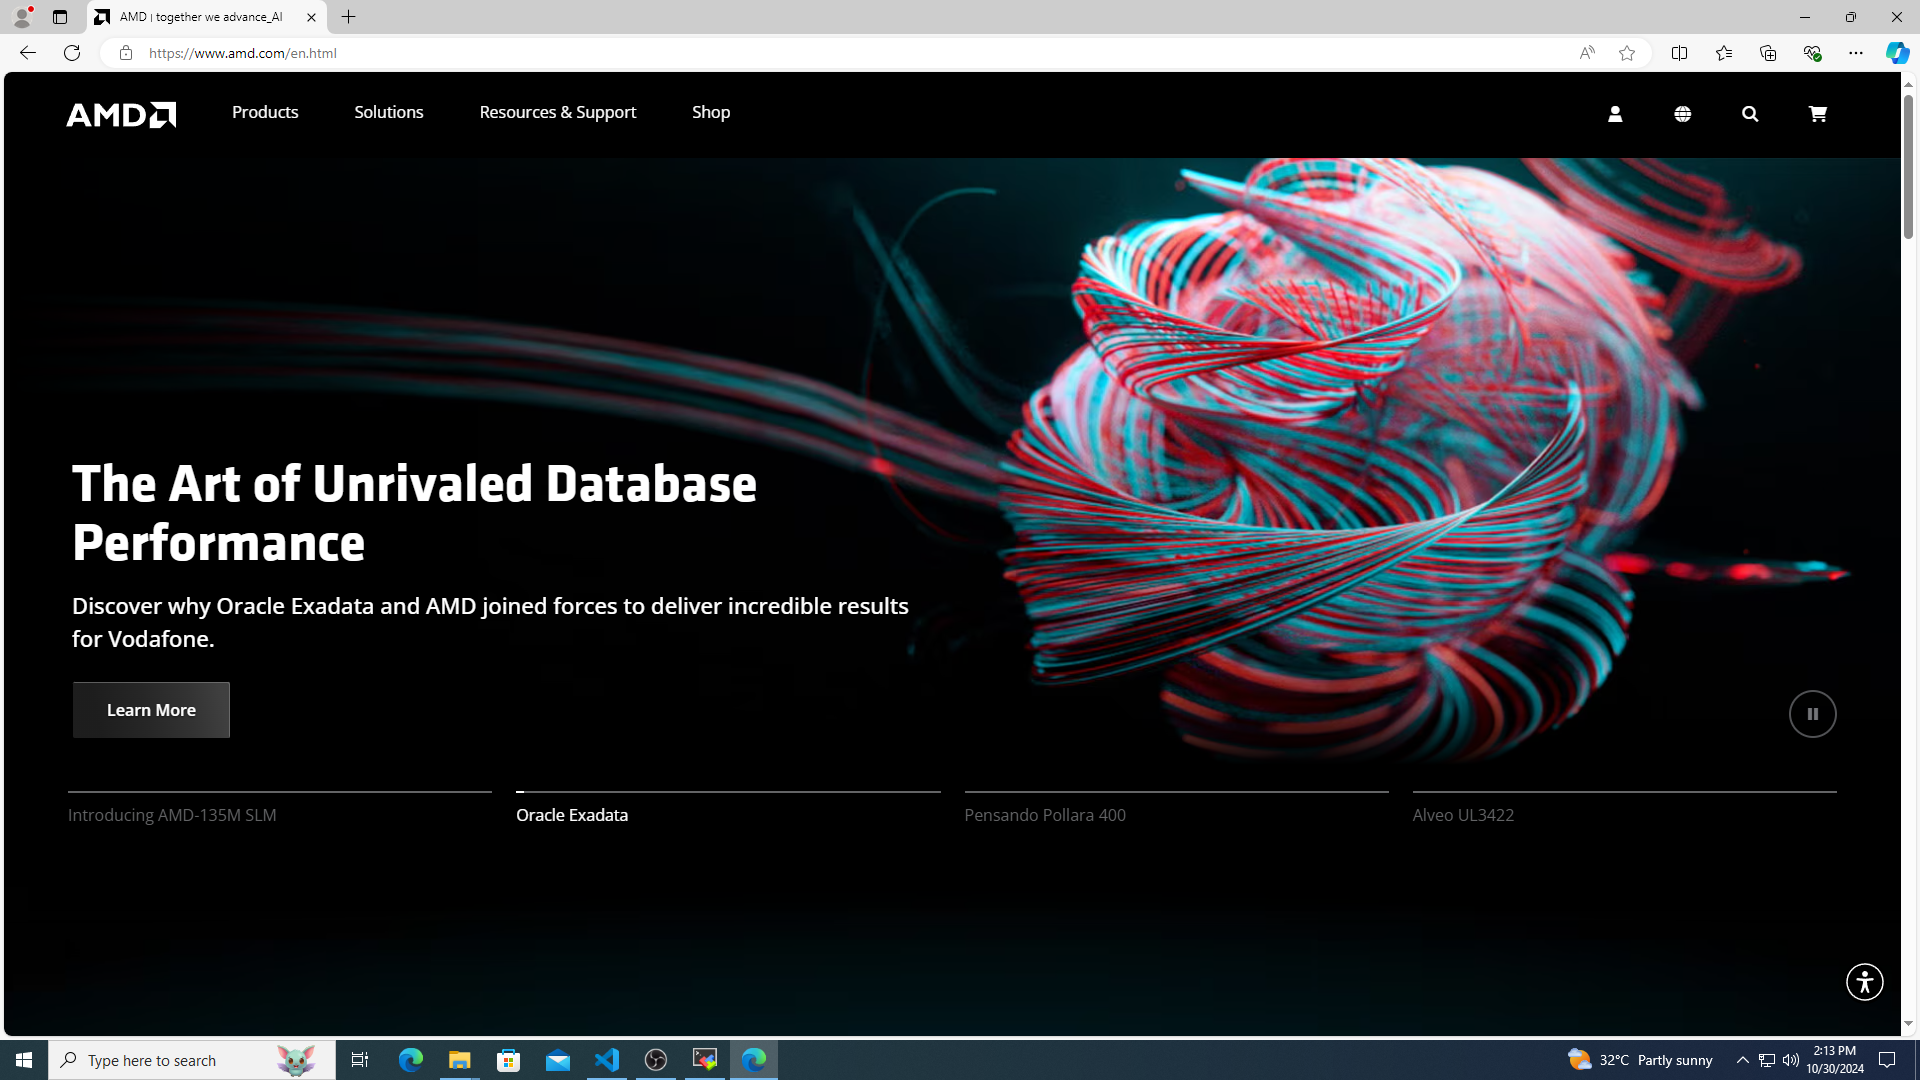The width and height of the screenshot is (1920, 1080).
Task: Show hidden system tray icons
Action: [1743, 1060]
